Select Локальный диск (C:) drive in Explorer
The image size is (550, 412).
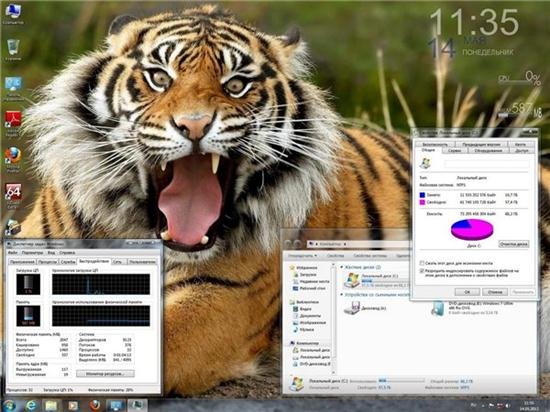pyautogui.click(x=377, y=280)
